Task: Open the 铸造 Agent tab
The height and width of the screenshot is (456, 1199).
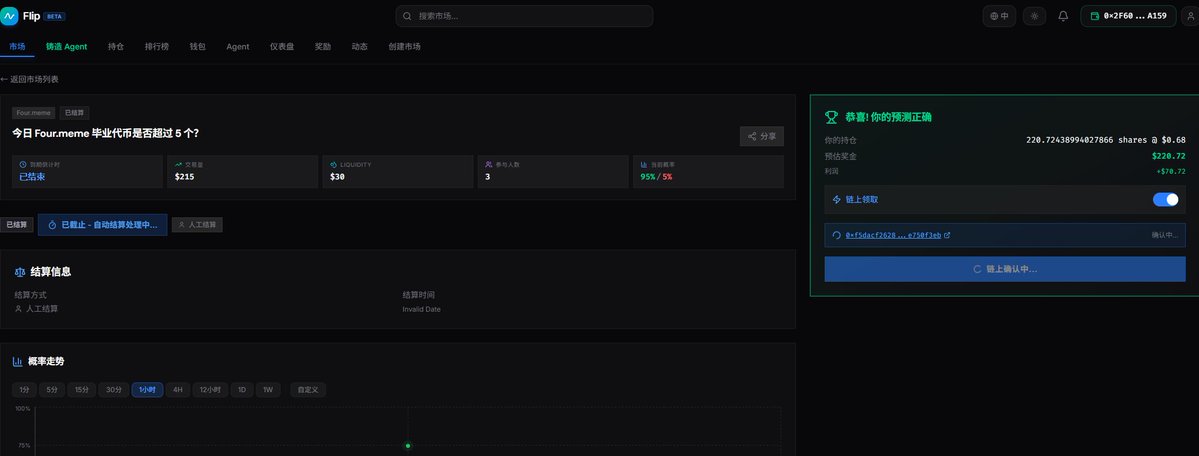Action: [x=67, y=47]
